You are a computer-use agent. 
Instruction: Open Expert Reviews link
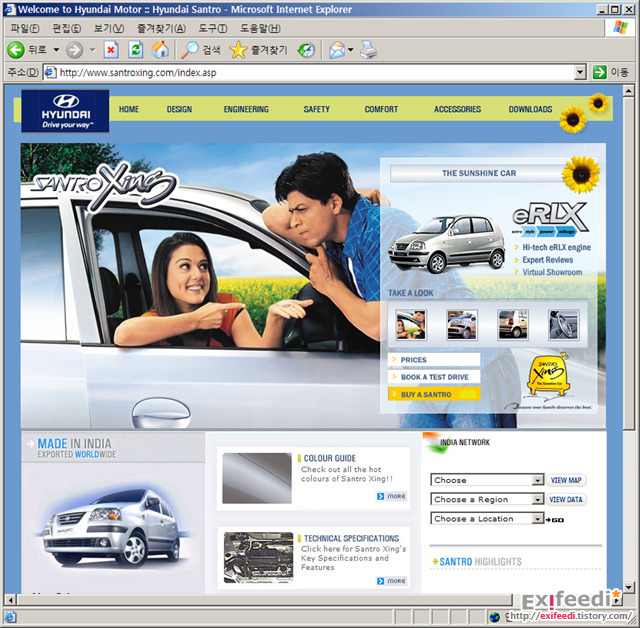(547, 260)
